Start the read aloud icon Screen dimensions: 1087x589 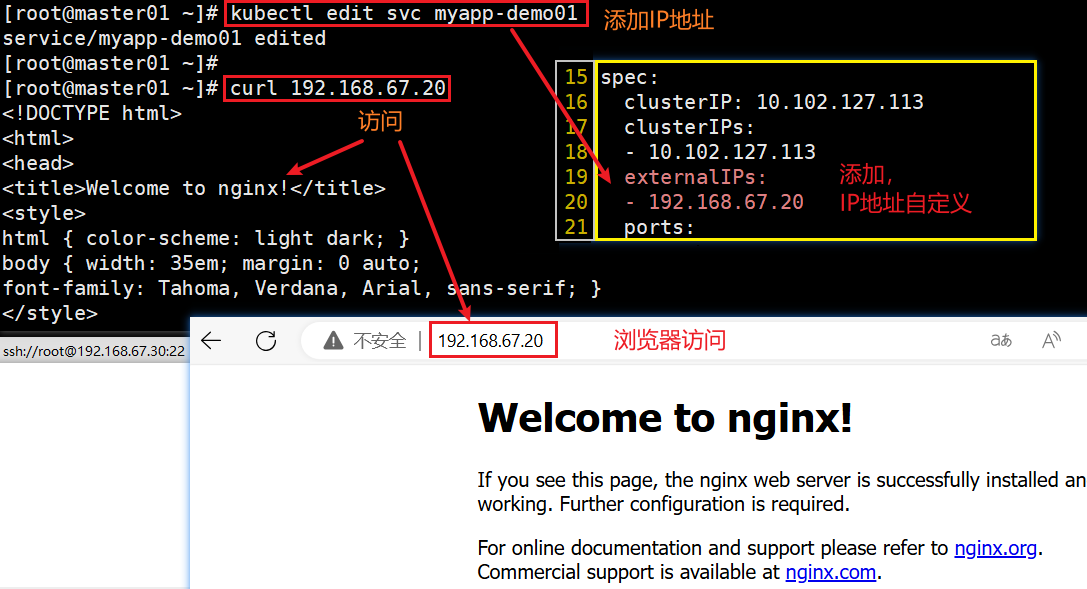point(1051,340)
